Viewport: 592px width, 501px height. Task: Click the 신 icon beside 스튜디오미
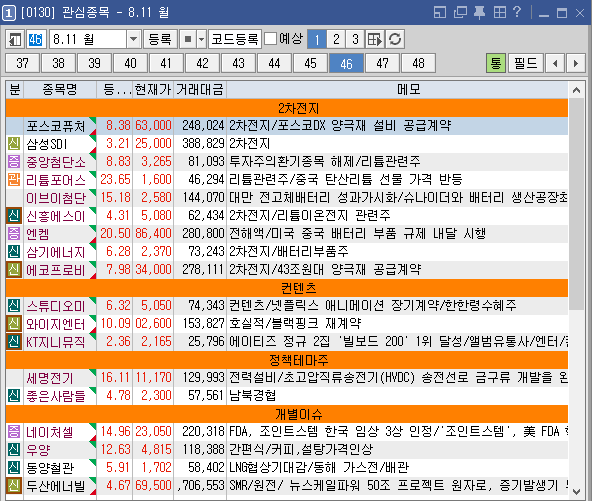14,305
